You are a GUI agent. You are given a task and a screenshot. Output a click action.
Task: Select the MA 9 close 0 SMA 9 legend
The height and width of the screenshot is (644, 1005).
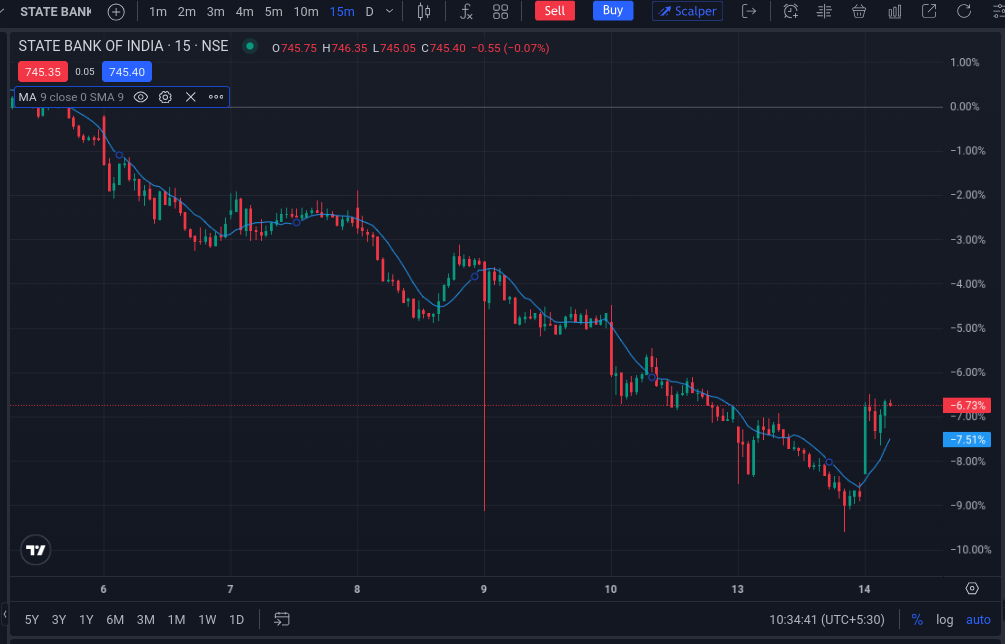coord(71,97)
